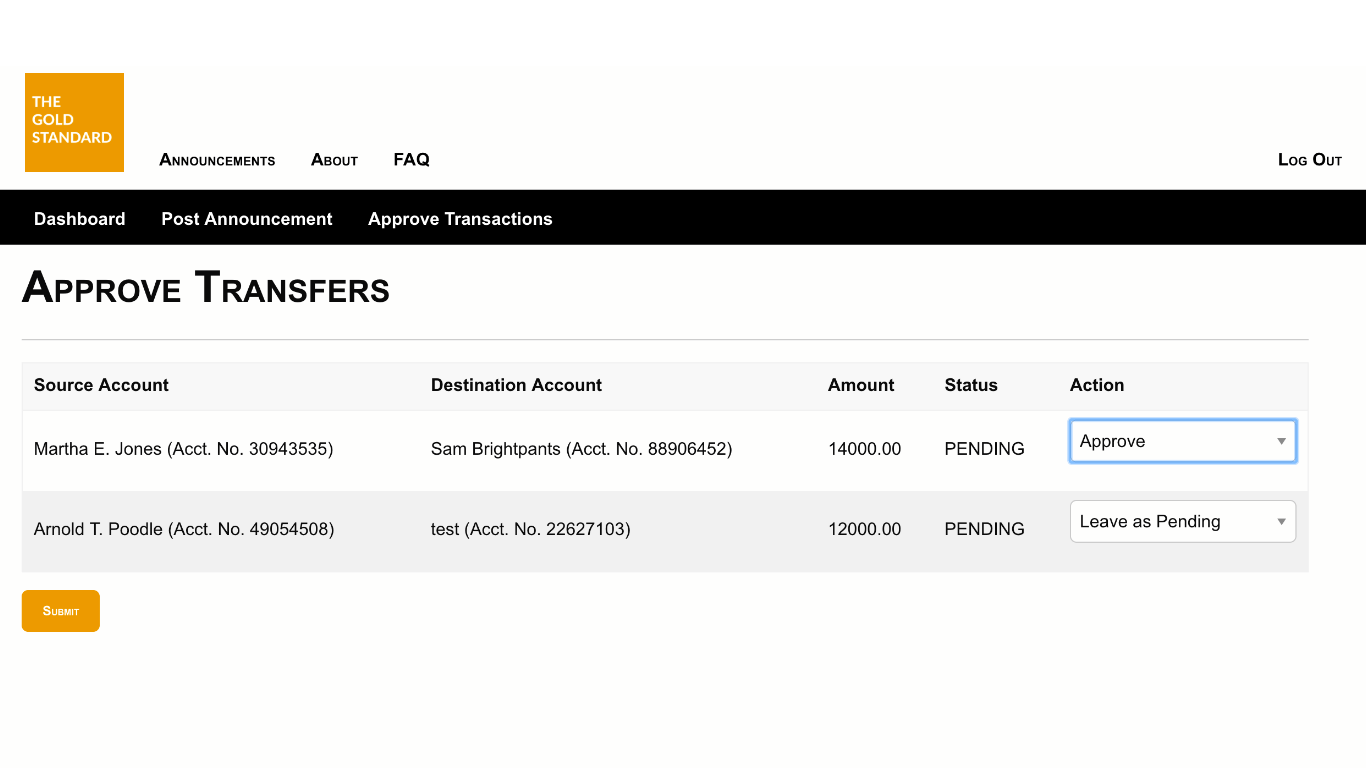Click PENDING status in Martha Jones row
1366x768 pixels.
coord(985,449)
